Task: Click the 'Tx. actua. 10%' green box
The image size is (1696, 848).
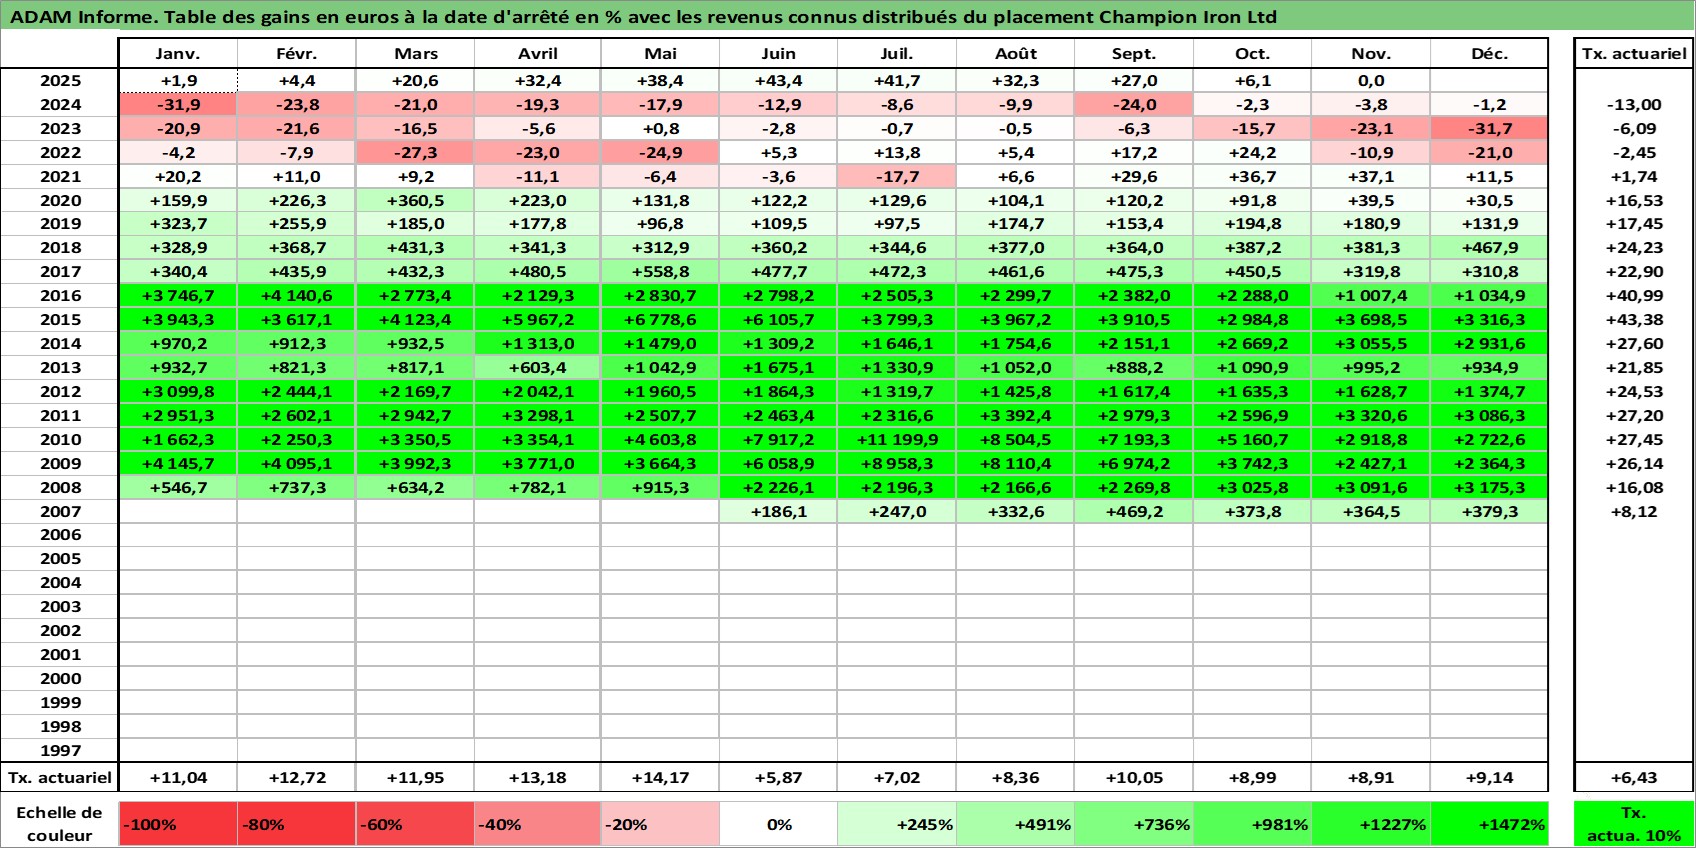Action: (1634, 824)
